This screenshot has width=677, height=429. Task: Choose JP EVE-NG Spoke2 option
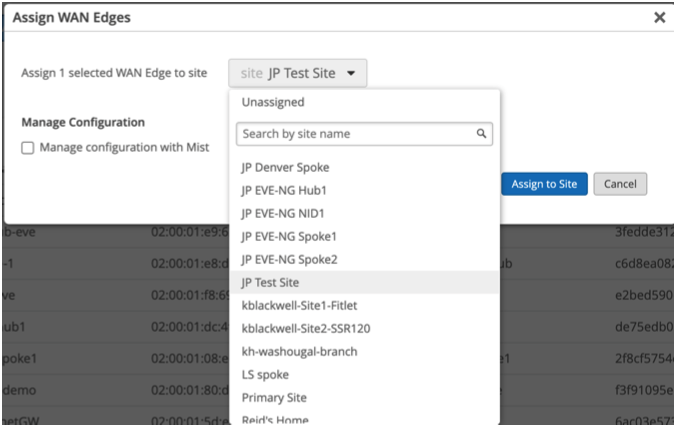(x=289, y=259)
